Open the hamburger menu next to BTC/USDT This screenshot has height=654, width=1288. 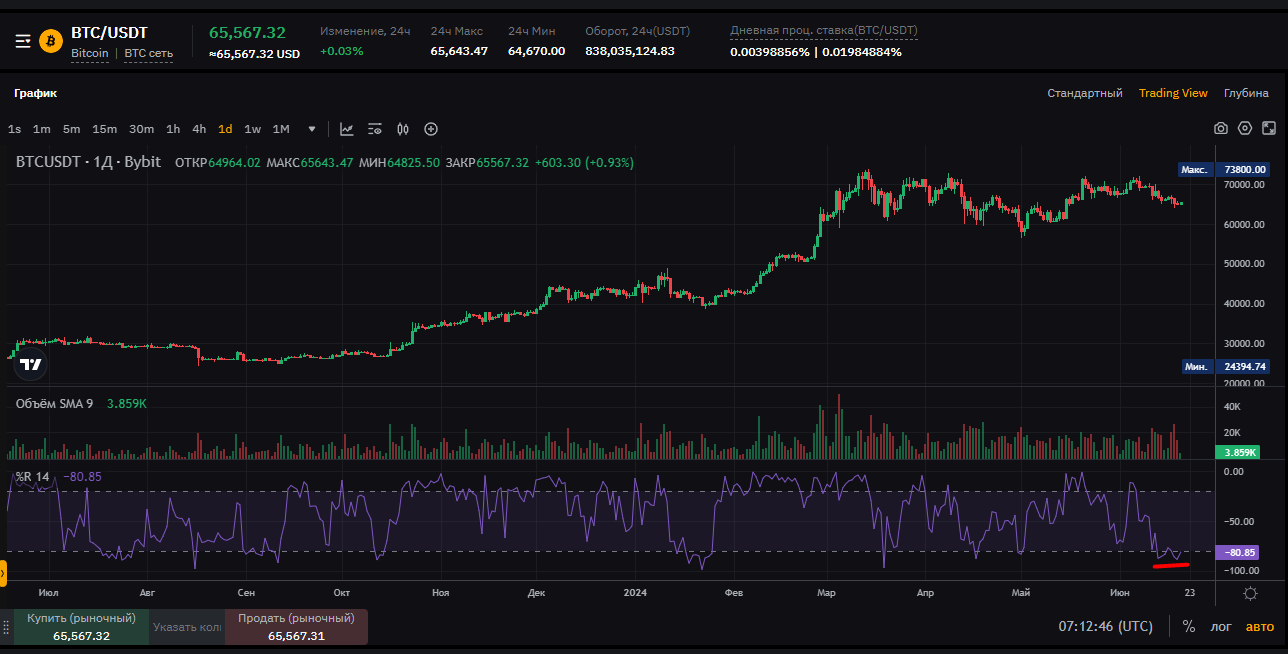23,41
